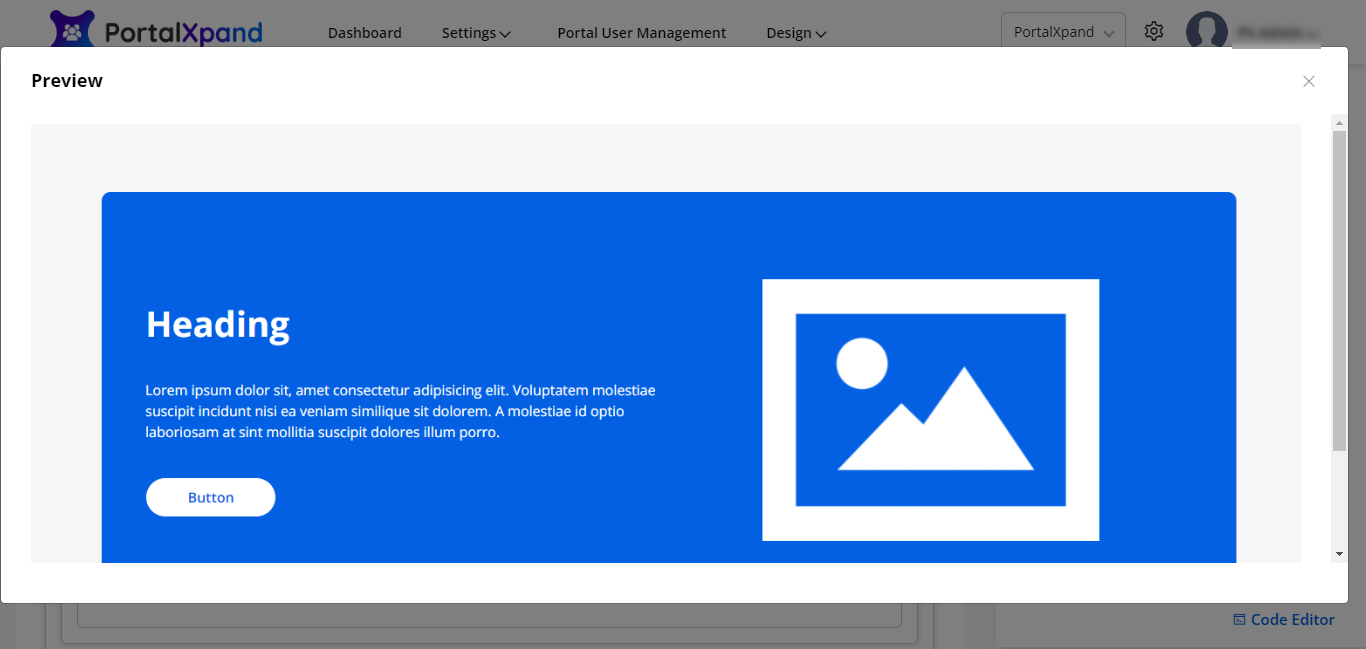Open the gear settings icon
1366x649 pixels.
point(1154,31)
